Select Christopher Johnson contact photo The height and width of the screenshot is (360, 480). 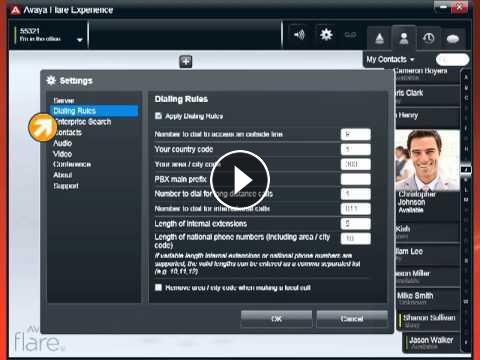click(427, 161)
